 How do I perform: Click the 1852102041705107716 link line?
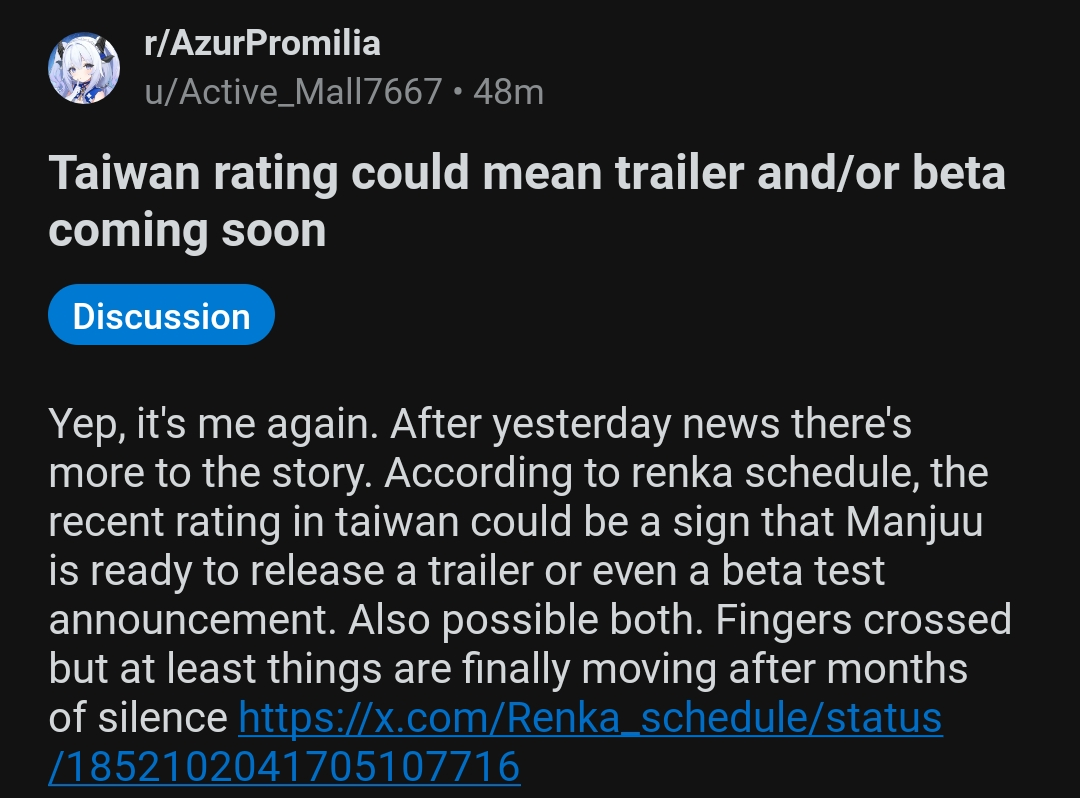284,767
